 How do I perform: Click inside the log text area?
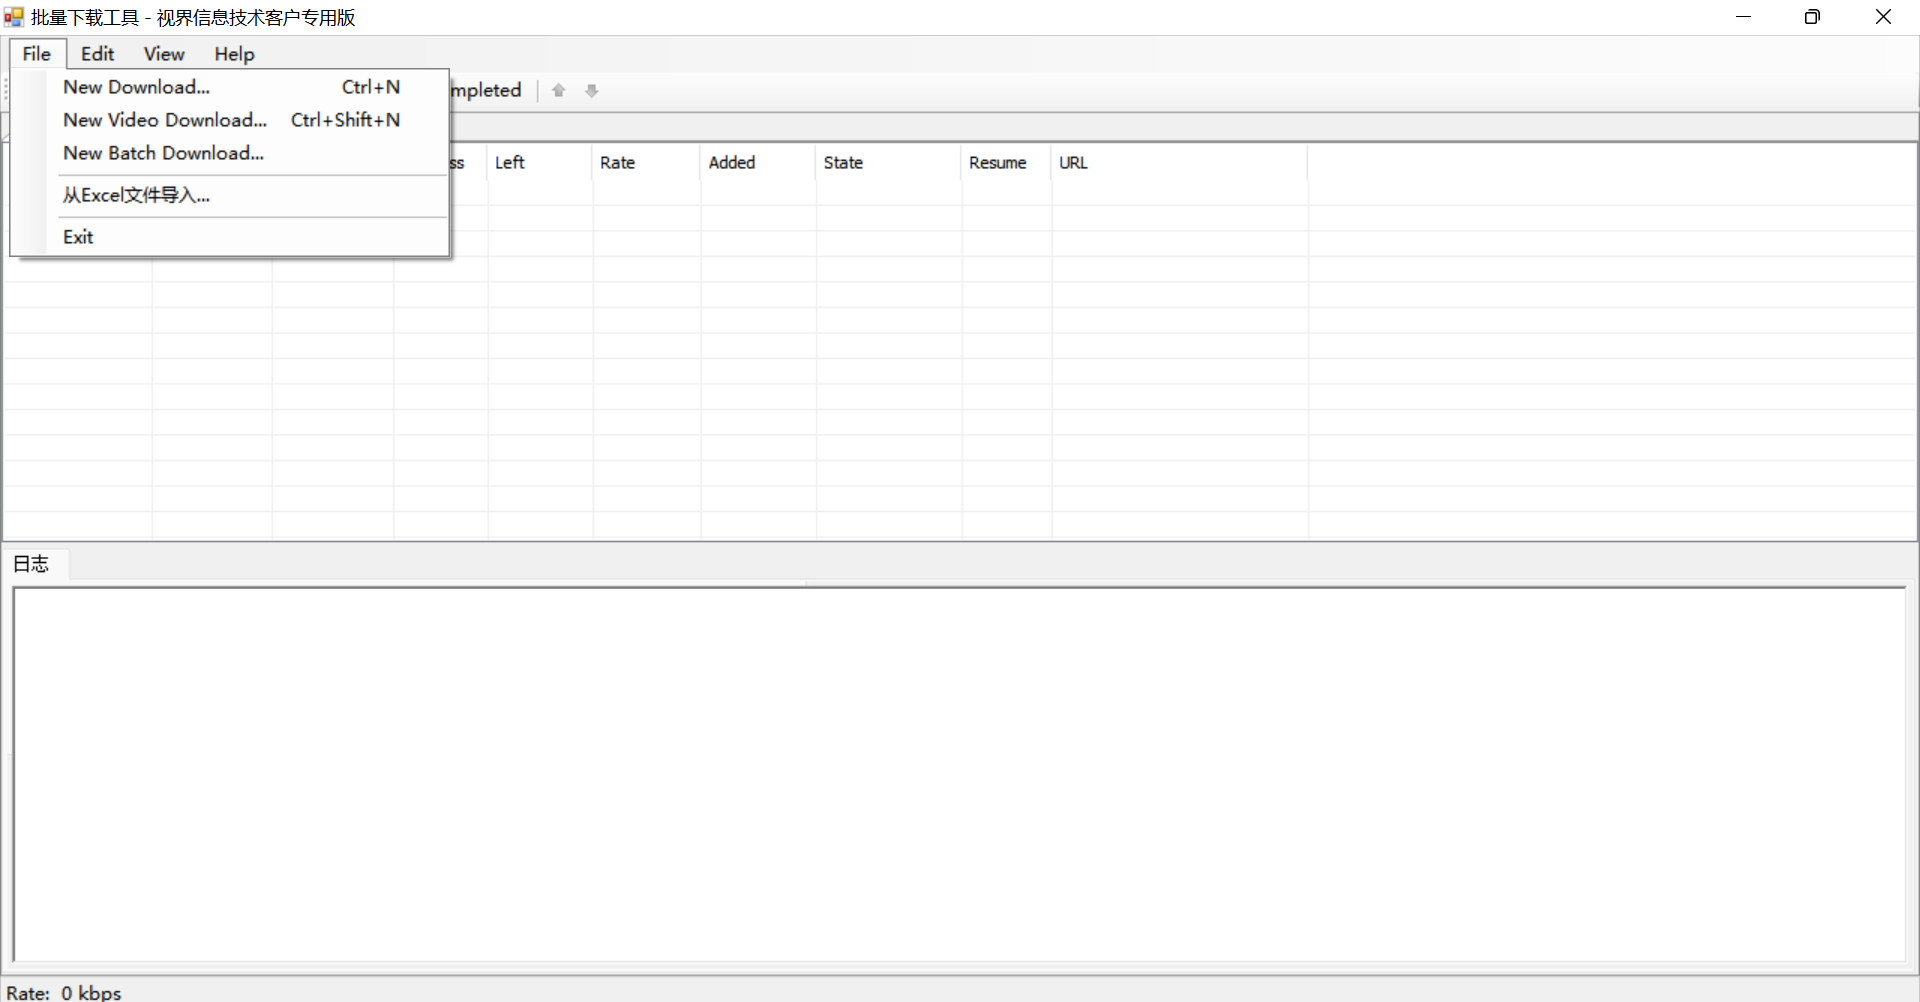(x=958, y=773)
